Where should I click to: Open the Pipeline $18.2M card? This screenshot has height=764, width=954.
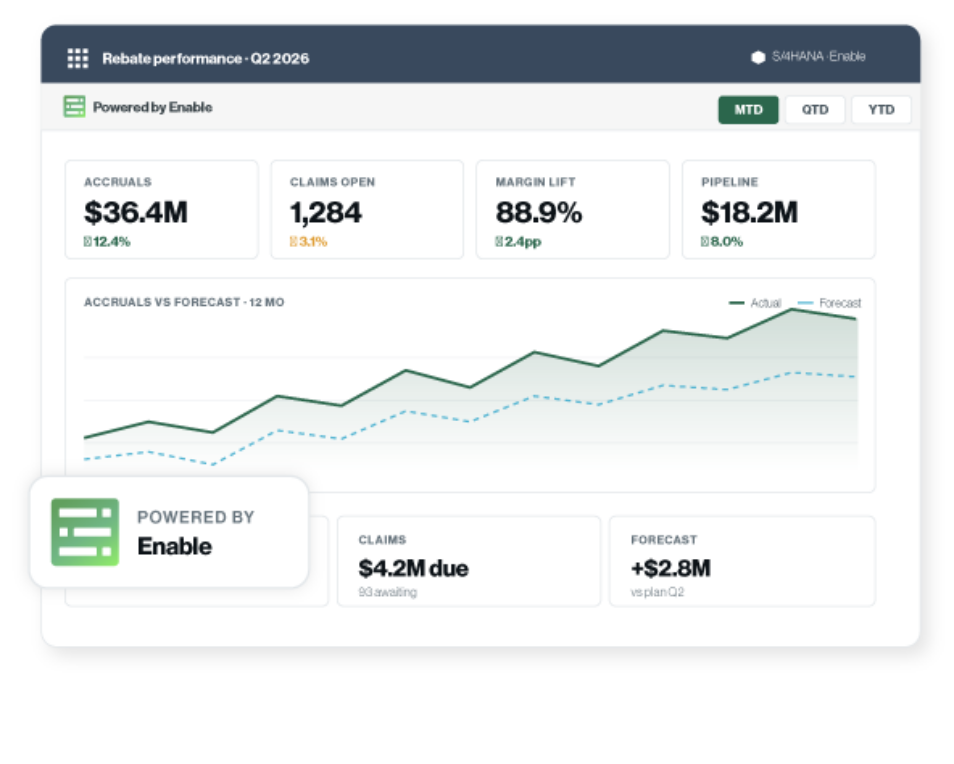(779, 210)
